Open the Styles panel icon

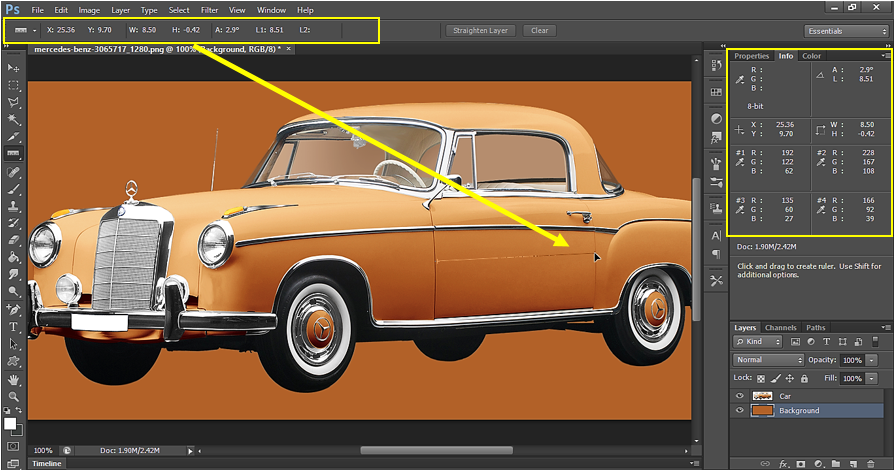pyautogui.click(x=716, y=138)
